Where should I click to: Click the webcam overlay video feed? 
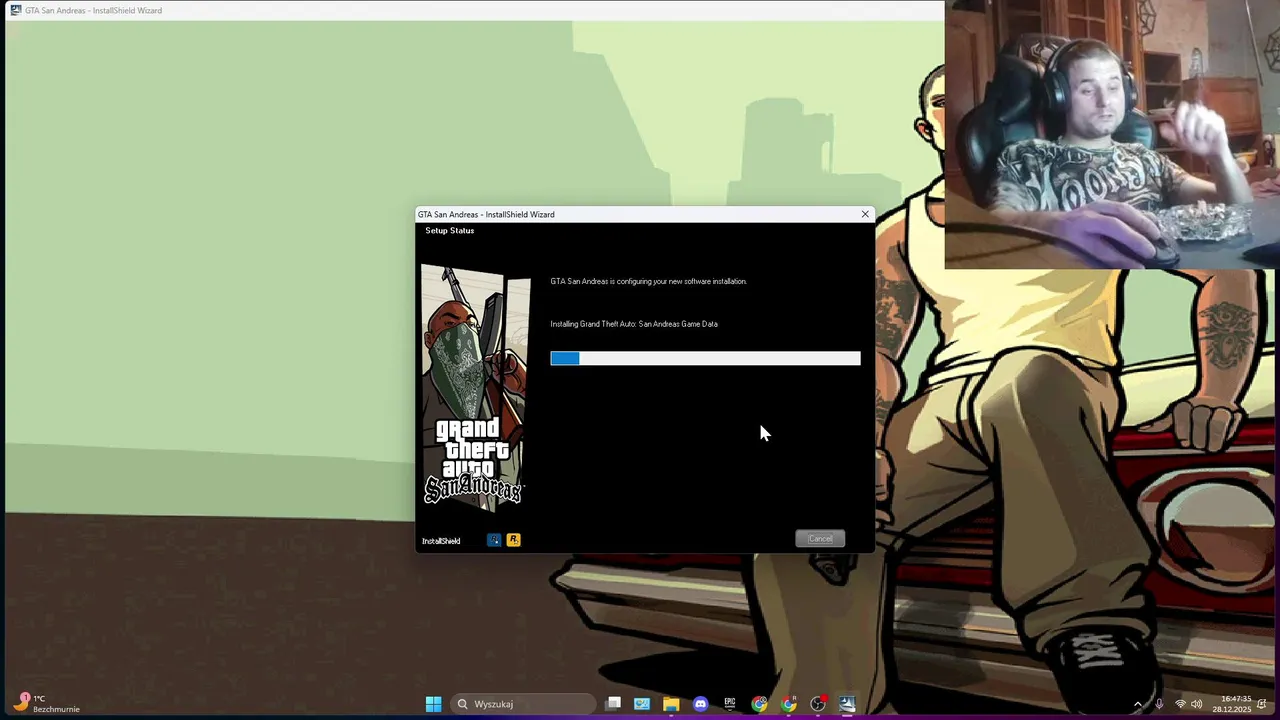[1112, 135]
